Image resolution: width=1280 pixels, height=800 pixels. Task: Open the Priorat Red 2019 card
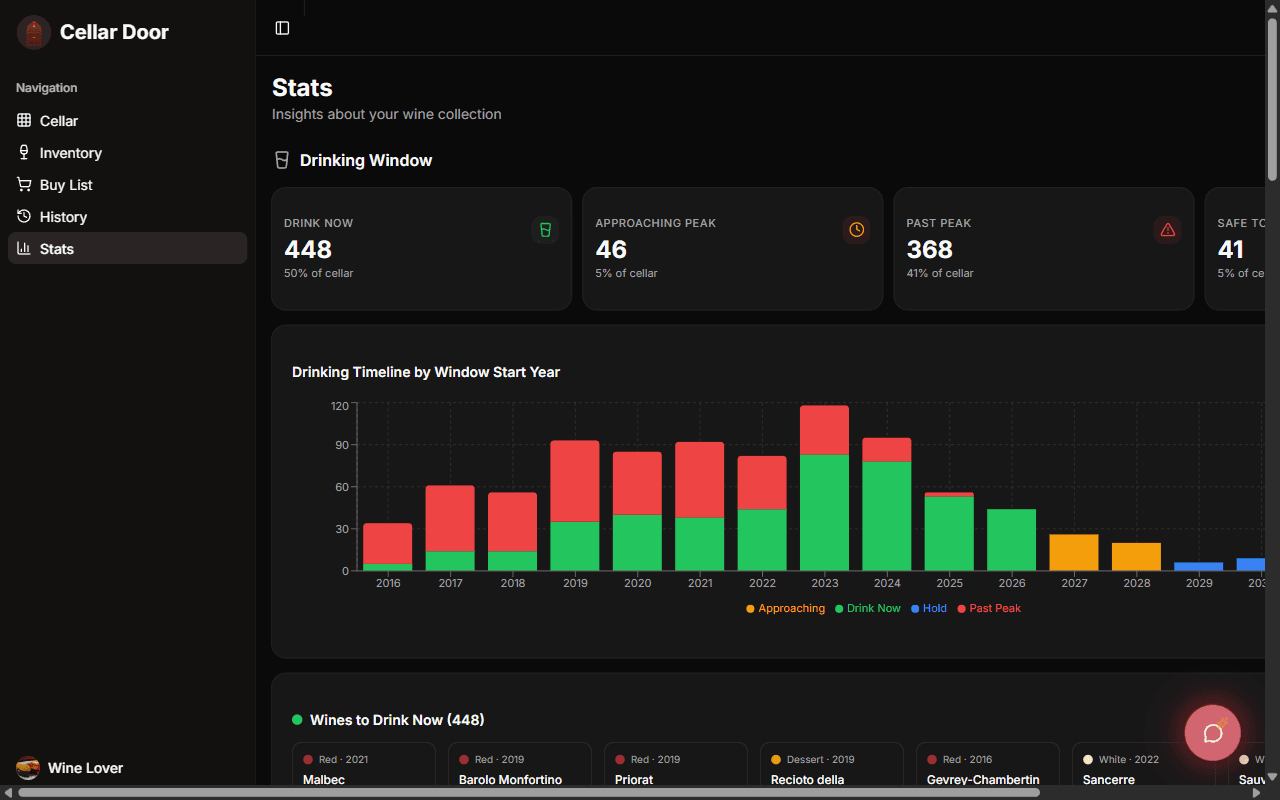click(676, 765)
